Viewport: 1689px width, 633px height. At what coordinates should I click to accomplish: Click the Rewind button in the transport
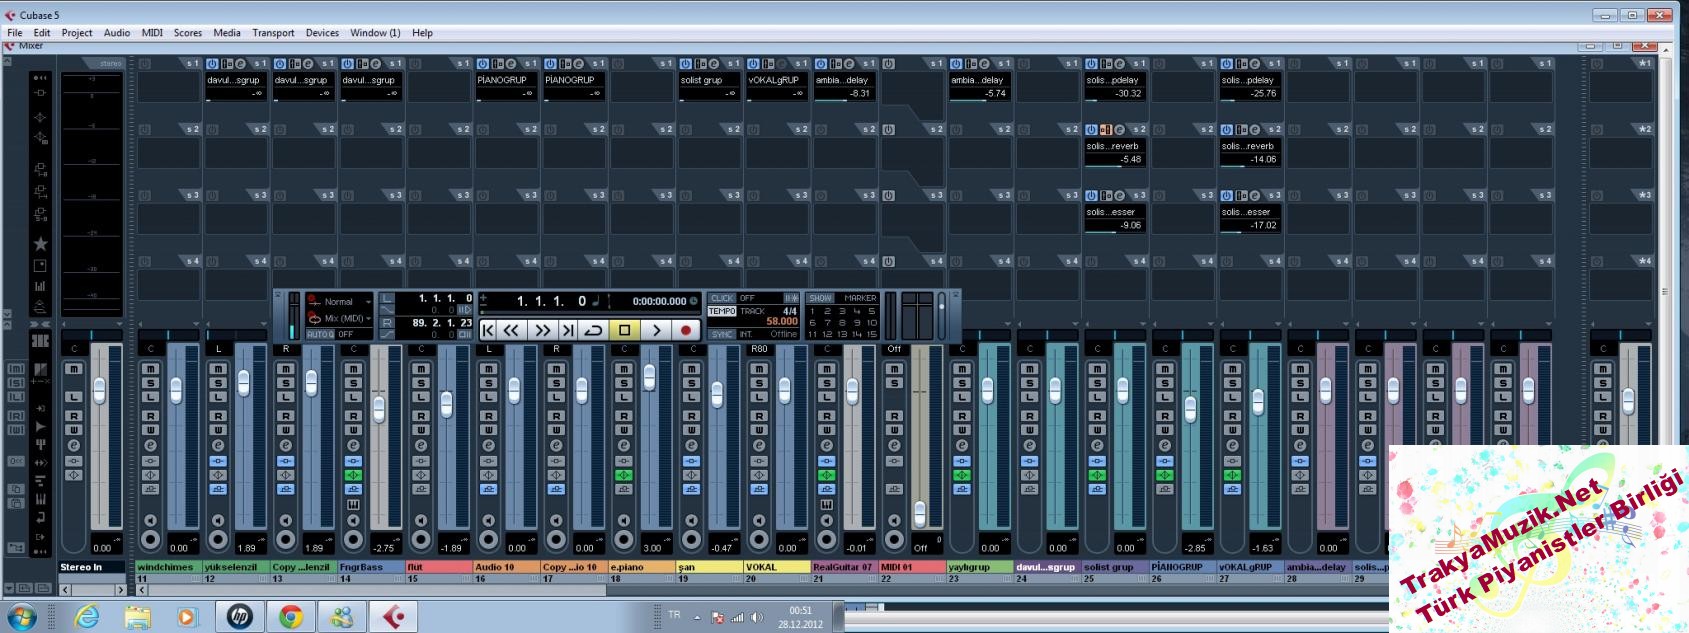point(512,330)
